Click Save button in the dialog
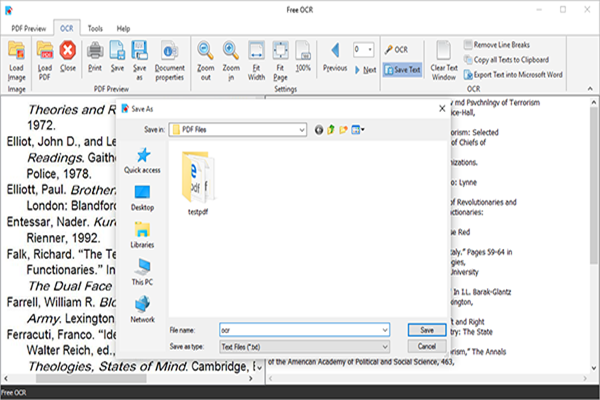600x400 pixels. (x=427, y=329)
